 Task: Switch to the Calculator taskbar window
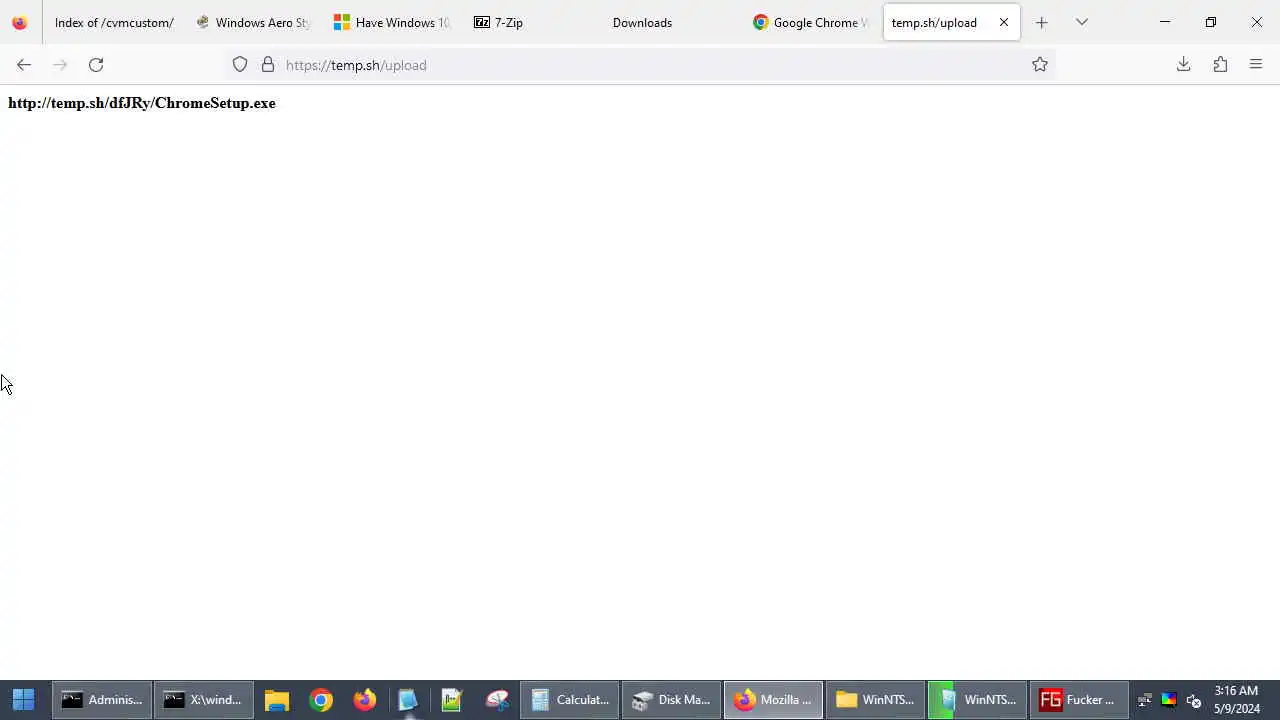(570, 700)
